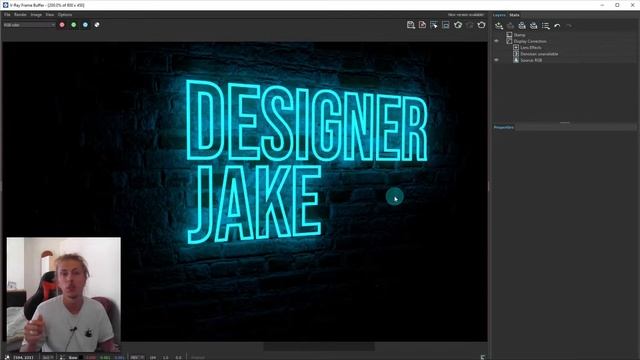This screenshot has width=640, height=360.
Task: Open the View menu
Action: [x=49, y=15]
